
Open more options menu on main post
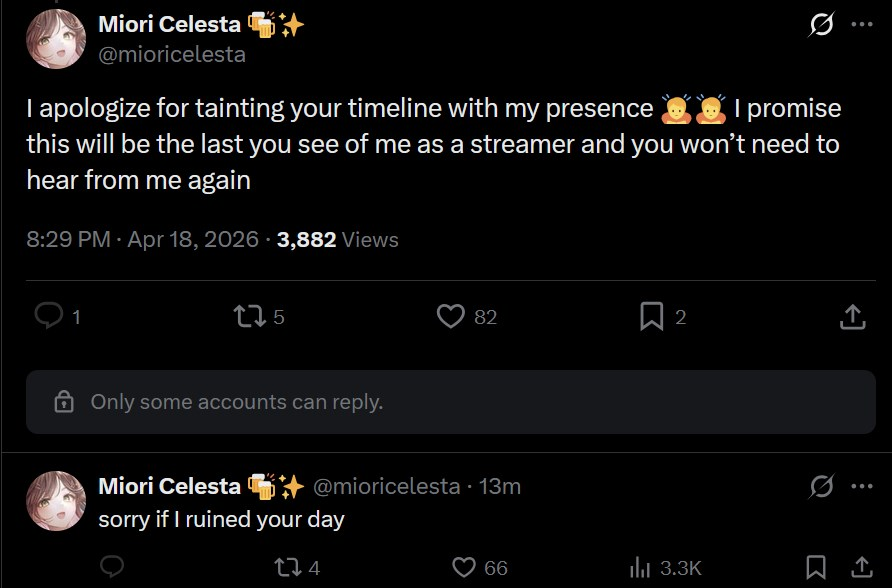[860, 27]
